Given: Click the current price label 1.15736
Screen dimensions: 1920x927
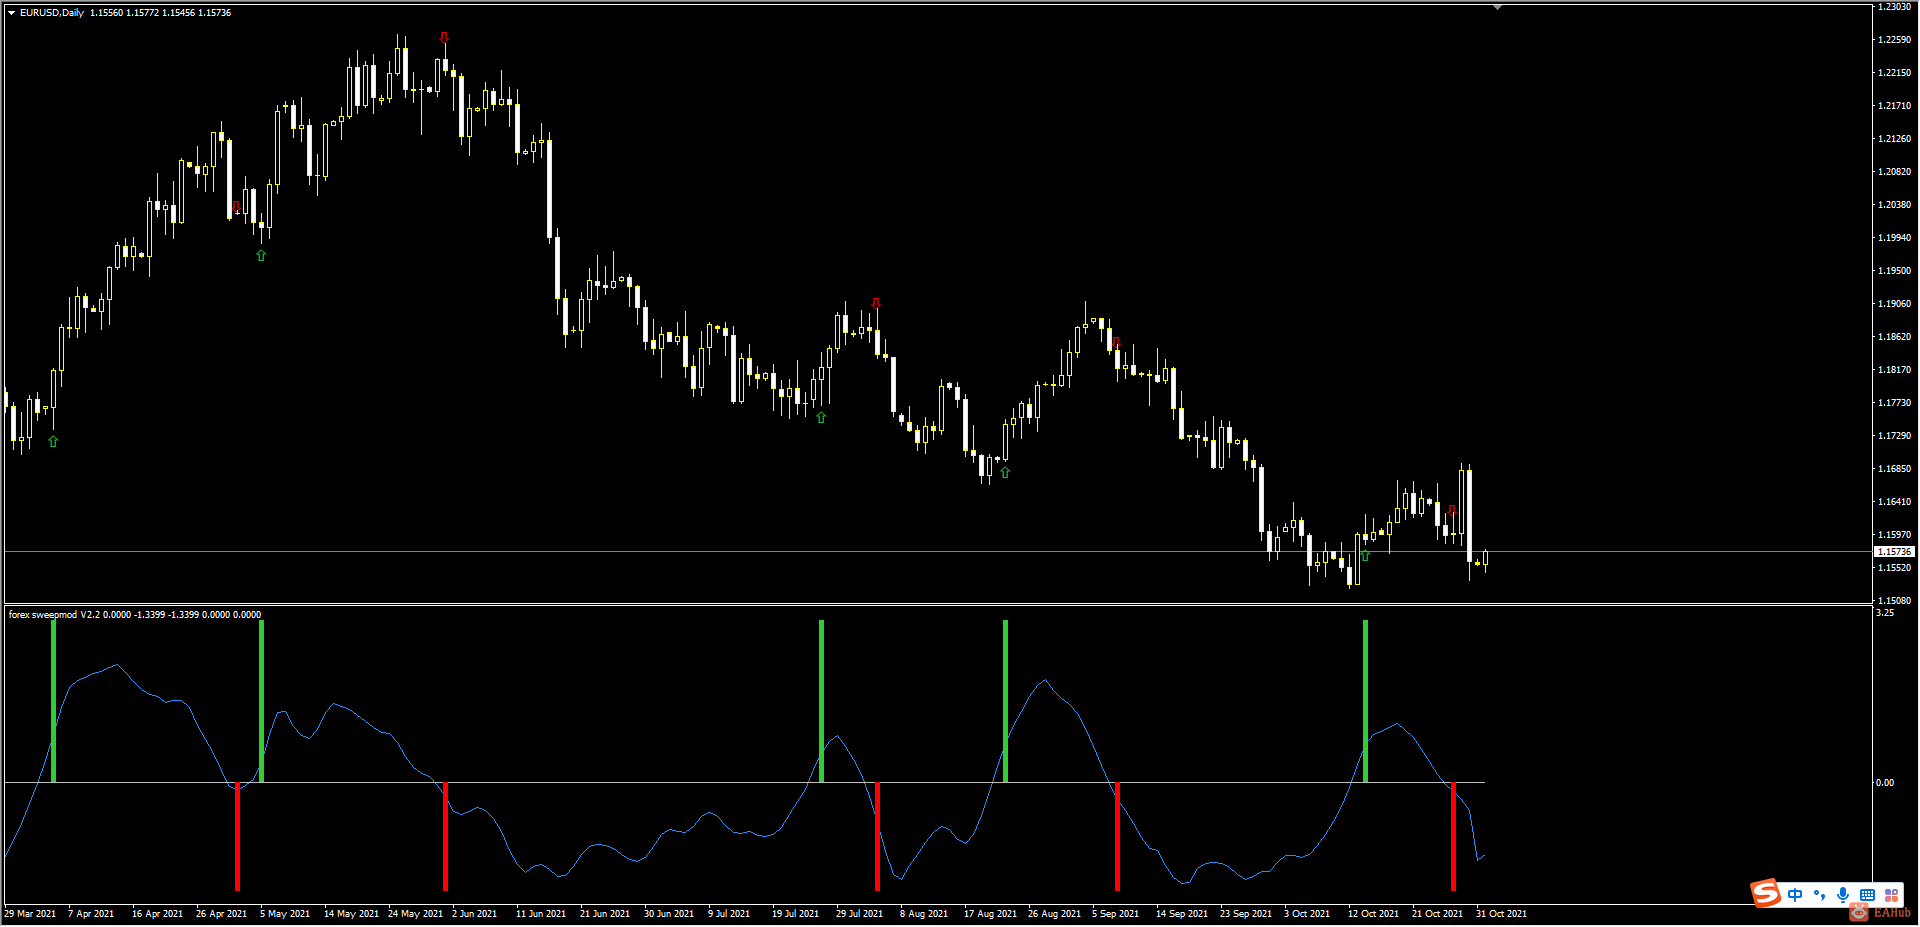Looking at the screenshot, I should click(1894, 552).
